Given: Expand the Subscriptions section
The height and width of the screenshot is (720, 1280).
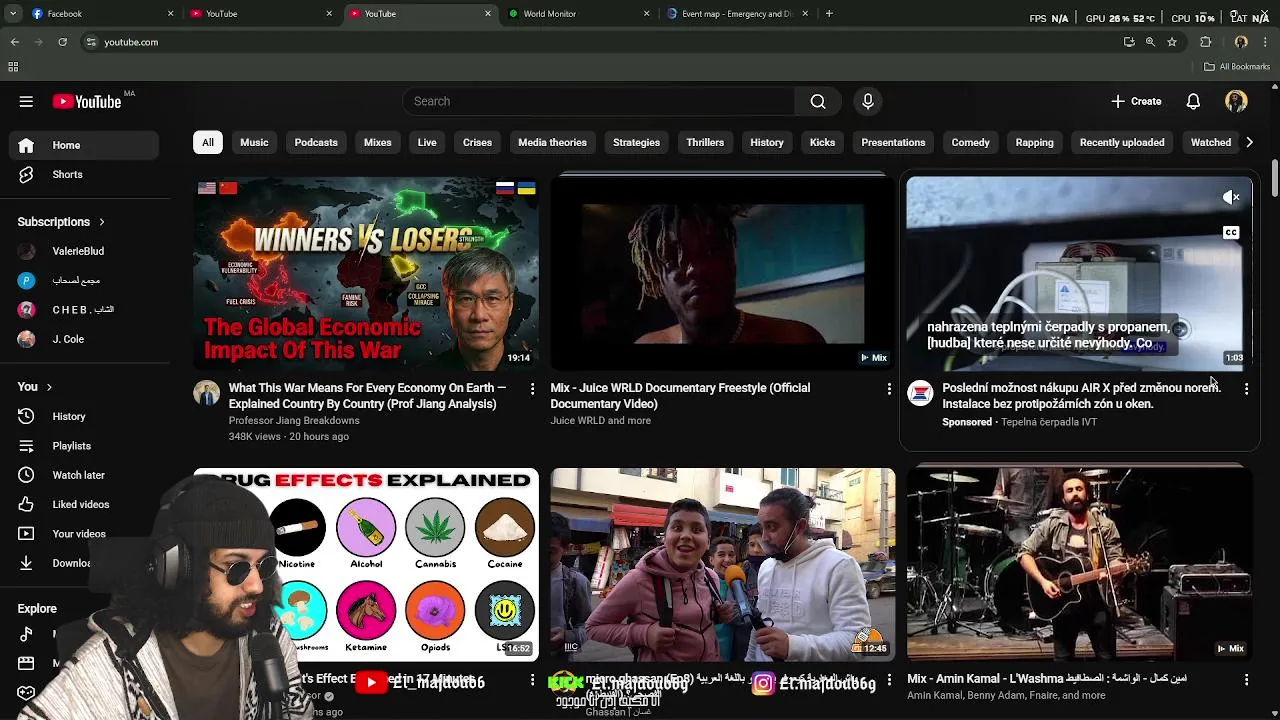Looking at the screenshot, I should [61, 222].
